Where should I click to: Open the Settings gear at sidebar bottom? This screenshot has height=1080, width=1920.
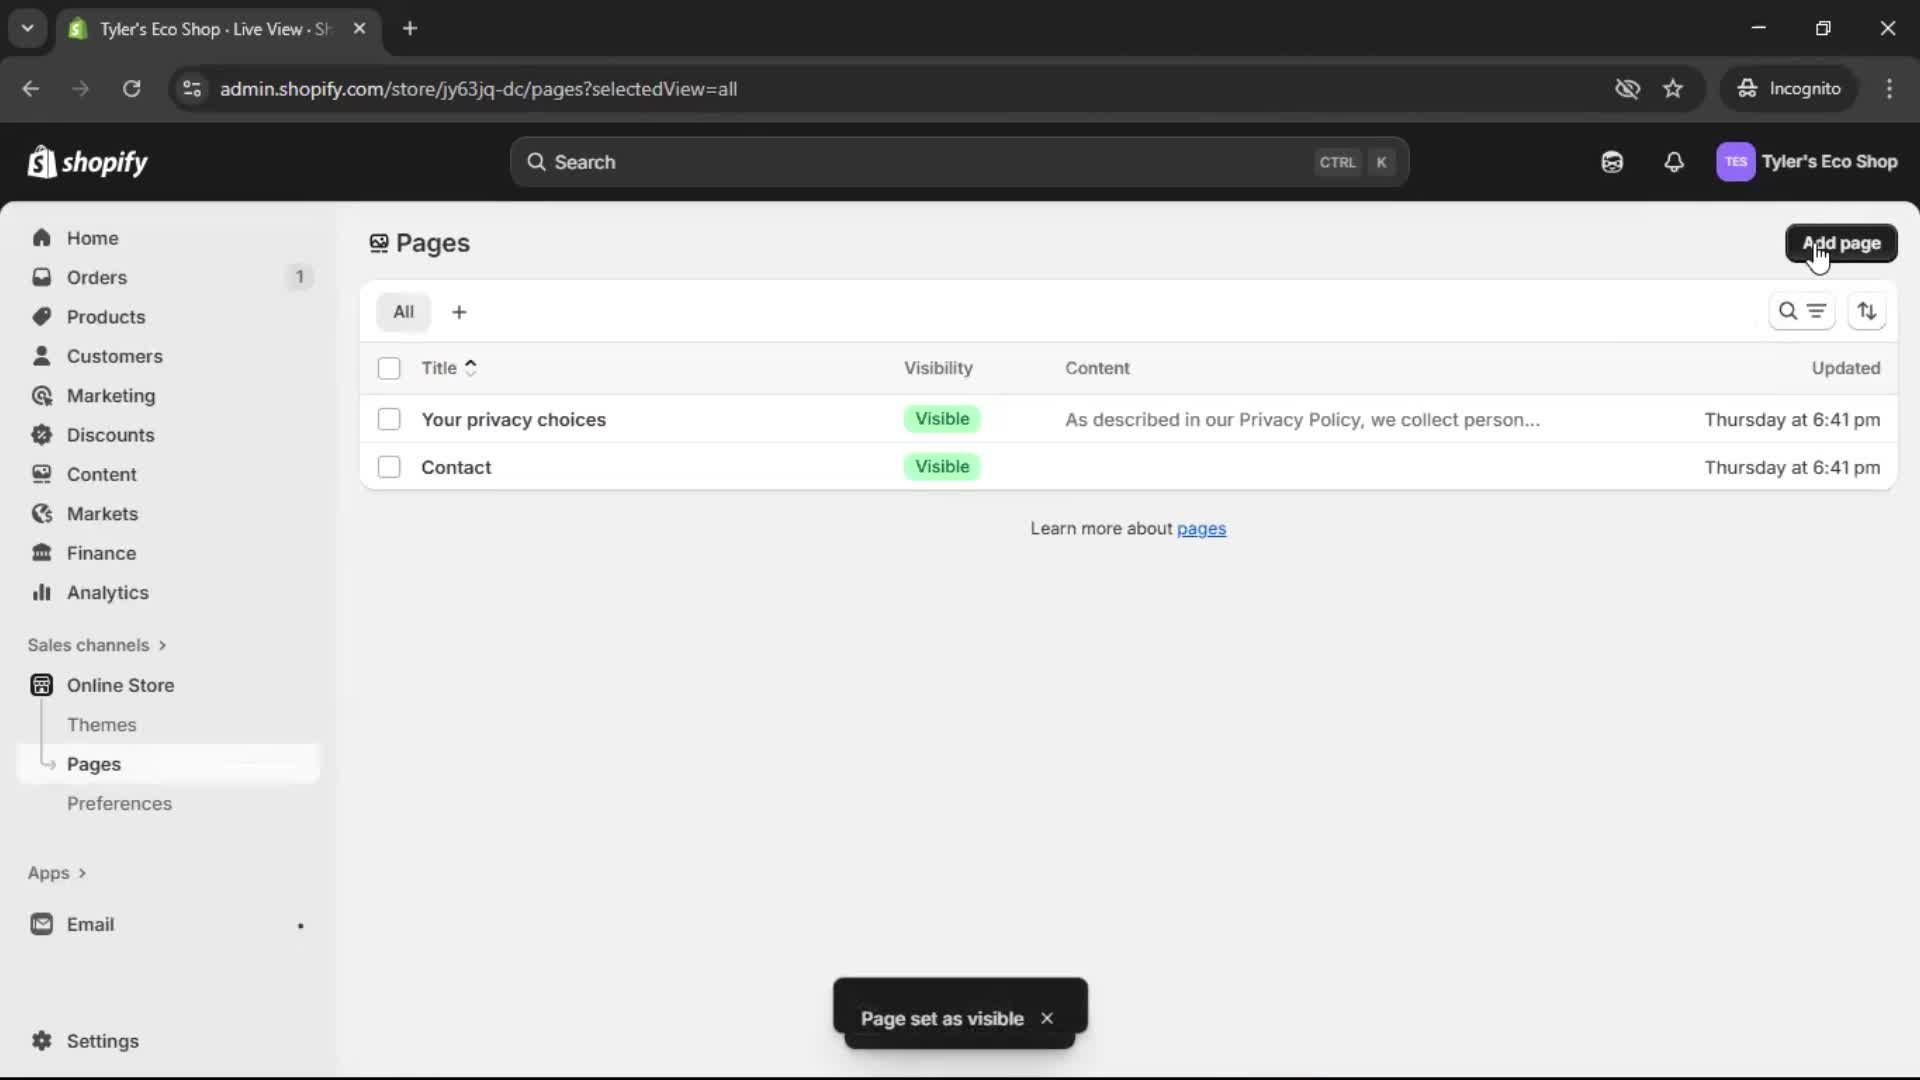[x=100, y=1041]
